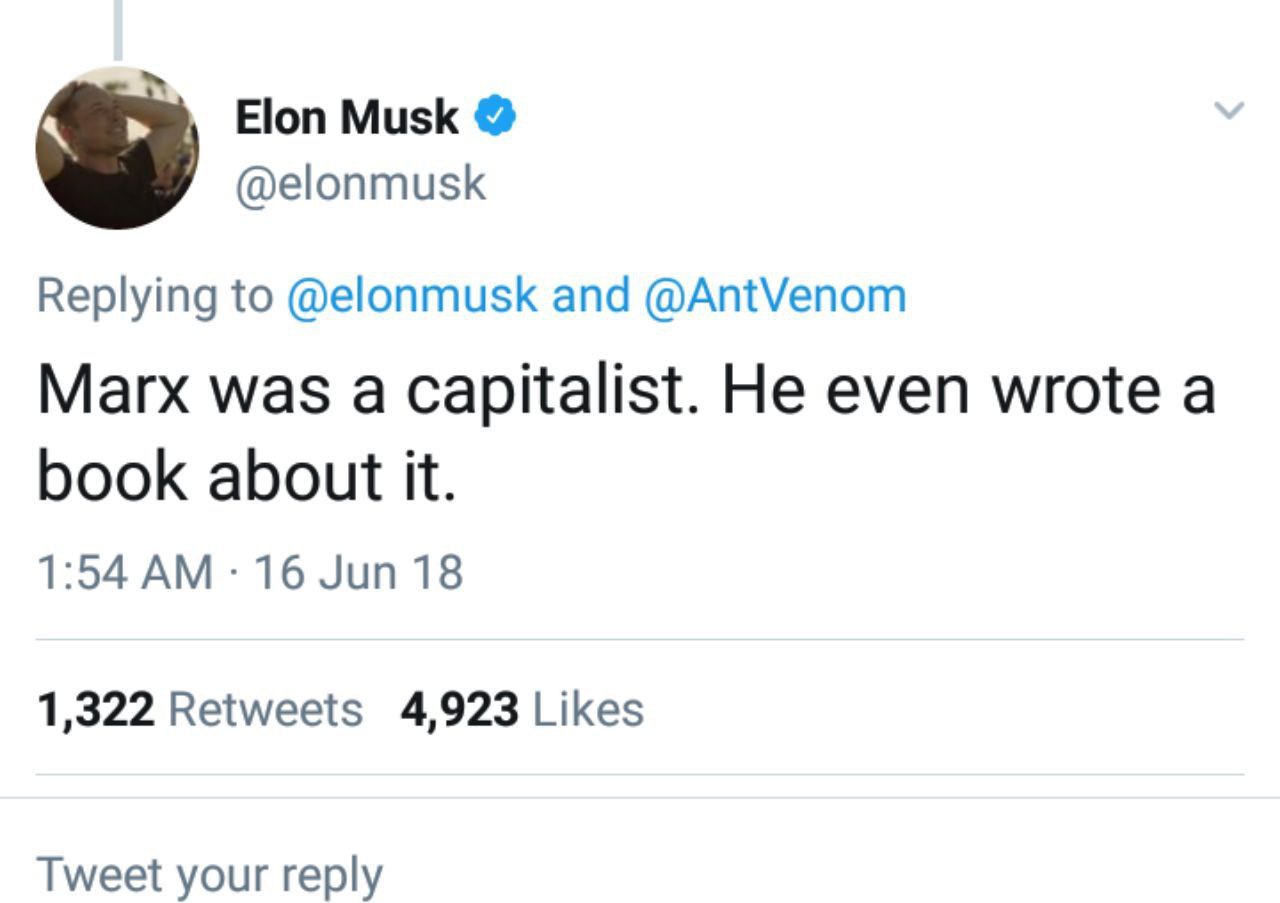Click the thread connector line above avatar
Image resolution: width=1280 pixels, height=903 pixels.
point(118,30)
